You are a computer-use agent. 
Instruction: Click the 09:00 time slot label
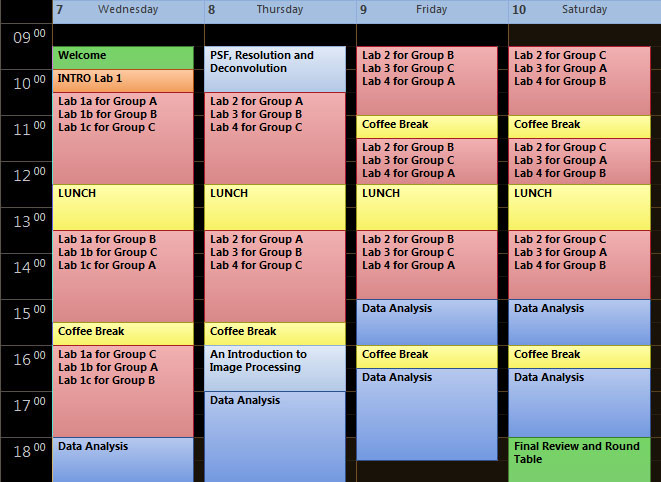pyautogui.click(x=26, y=38)
